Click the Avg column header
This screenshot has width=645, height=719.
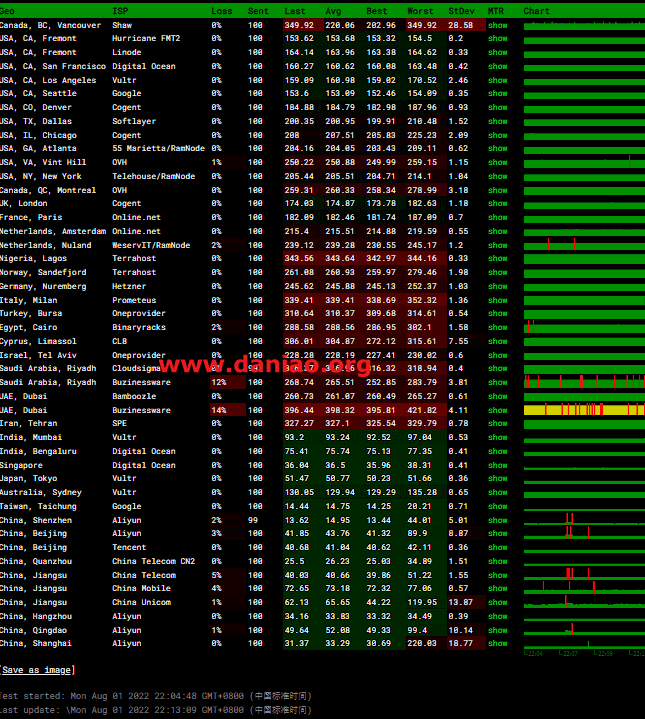pos(333,11)
